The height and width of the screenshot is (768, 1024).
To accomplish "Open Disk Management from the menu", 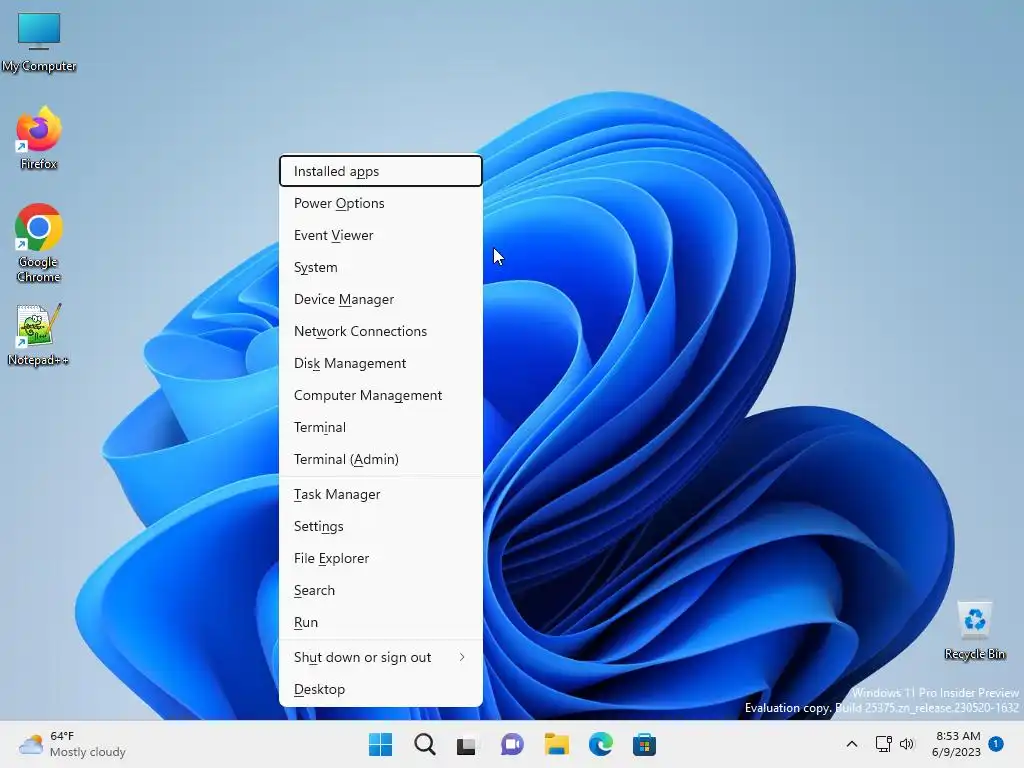I will click(381, 363).
